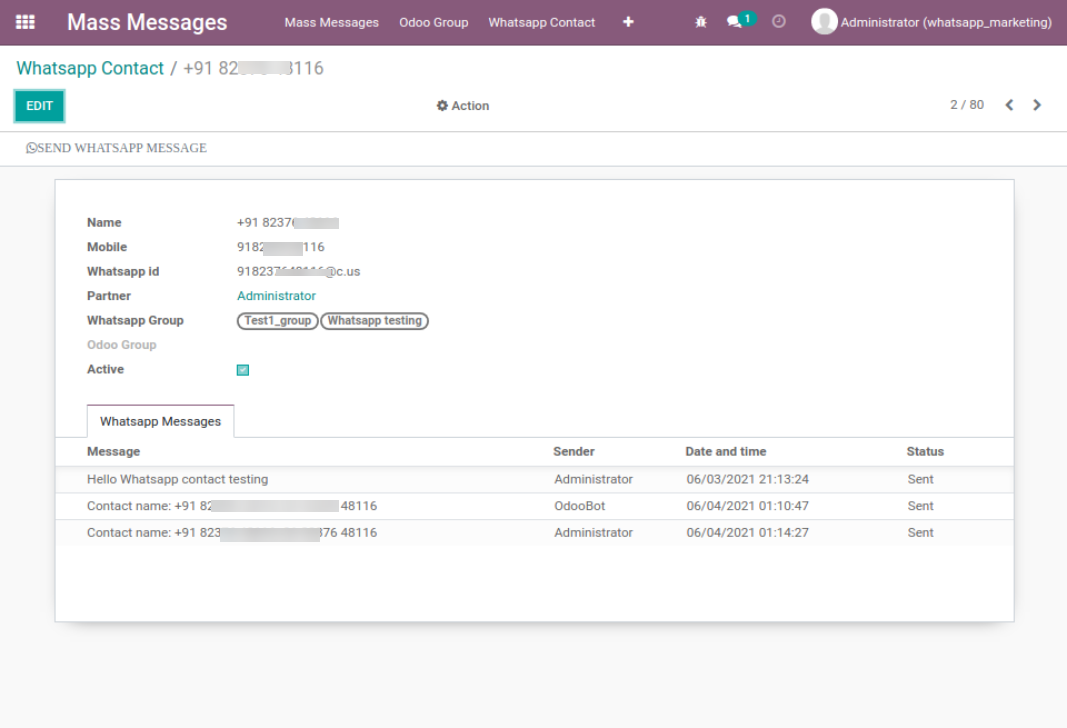Toggle the Active checkbox

(243, 370)
